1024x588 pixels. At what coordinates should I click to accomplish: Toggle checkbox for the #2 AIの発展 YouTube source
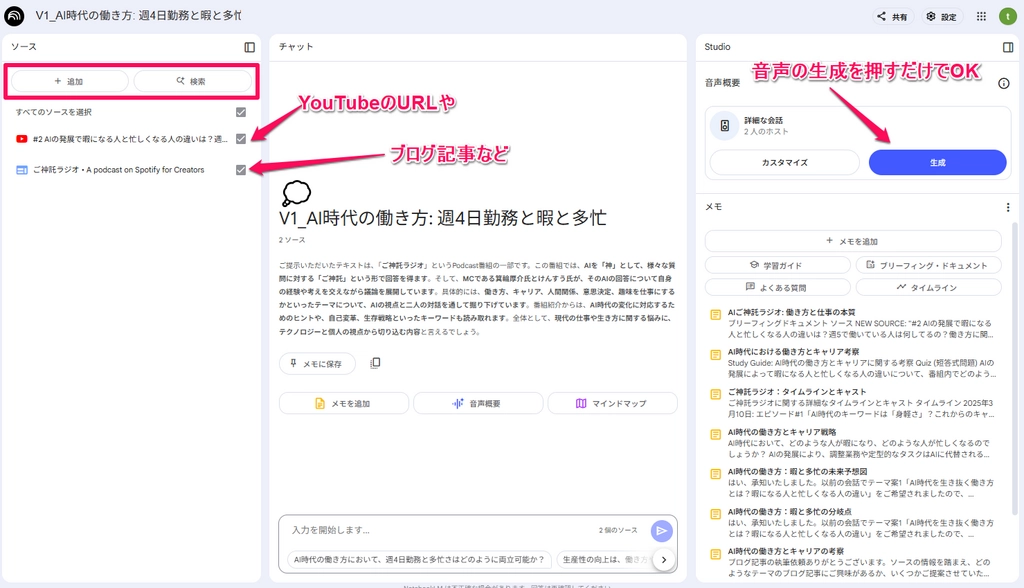[x=241, y=139]
